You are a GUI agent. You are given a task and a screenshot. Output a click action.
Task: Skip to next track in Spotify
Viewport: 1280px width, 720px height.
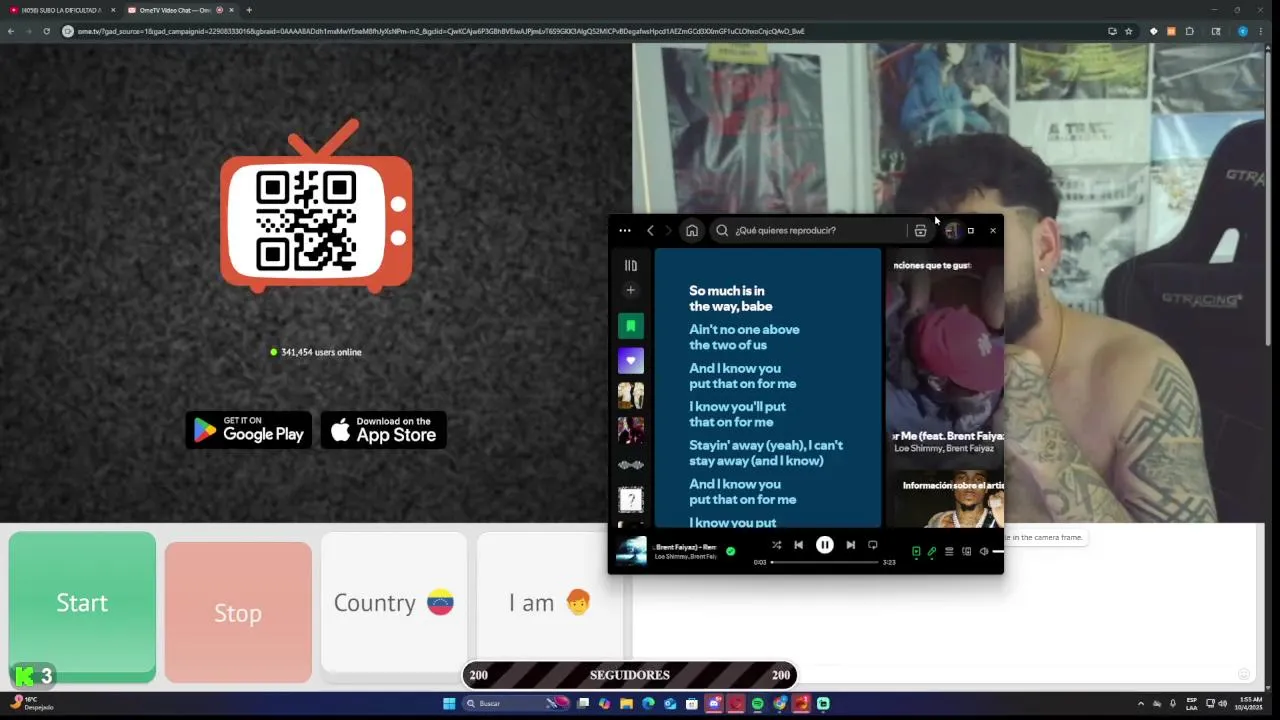pos(850,545)
